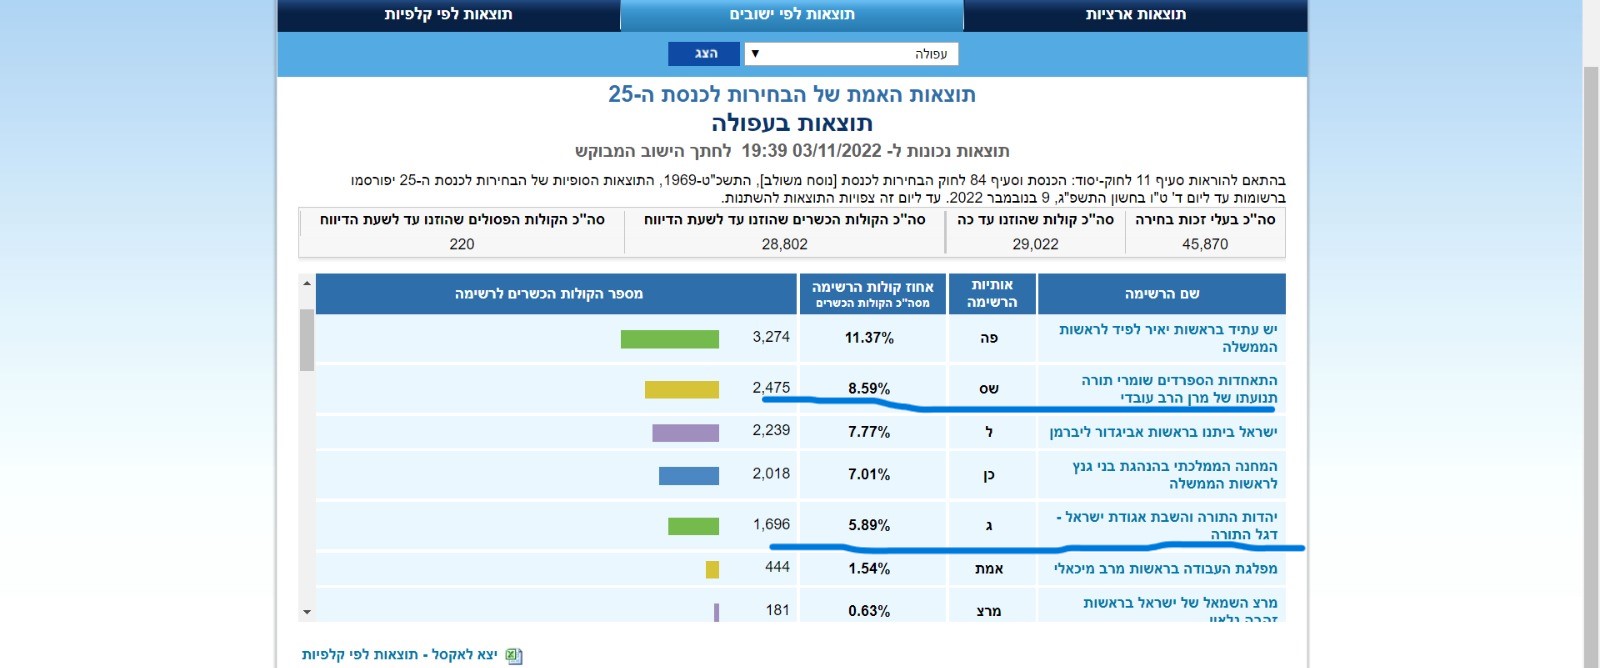The width and height of the screenshot is (1600, 668).
Task: Open the תוצאות לפי ישובים tab
Action: pyautogui.click(x=792, y=14)
